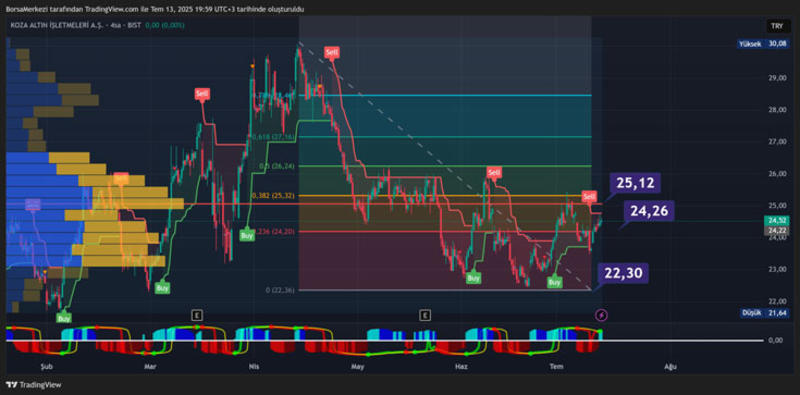This screenshot has height=395, width=800.
Task: Click the Şub month label on time axis
Action: (46, 366)
